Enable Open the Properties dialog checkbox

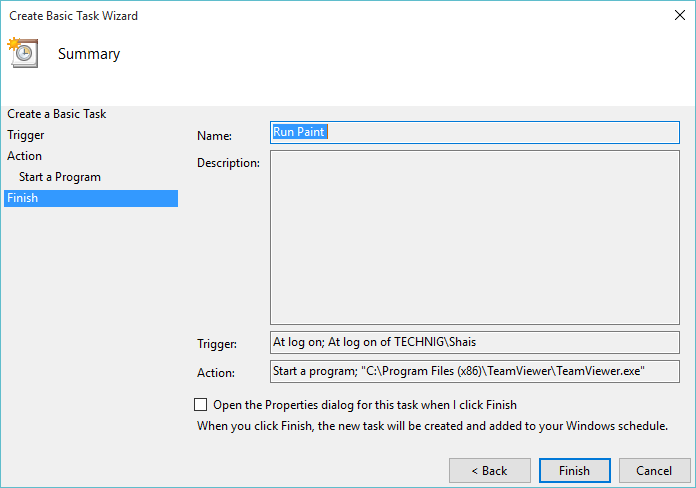(201, 405)
